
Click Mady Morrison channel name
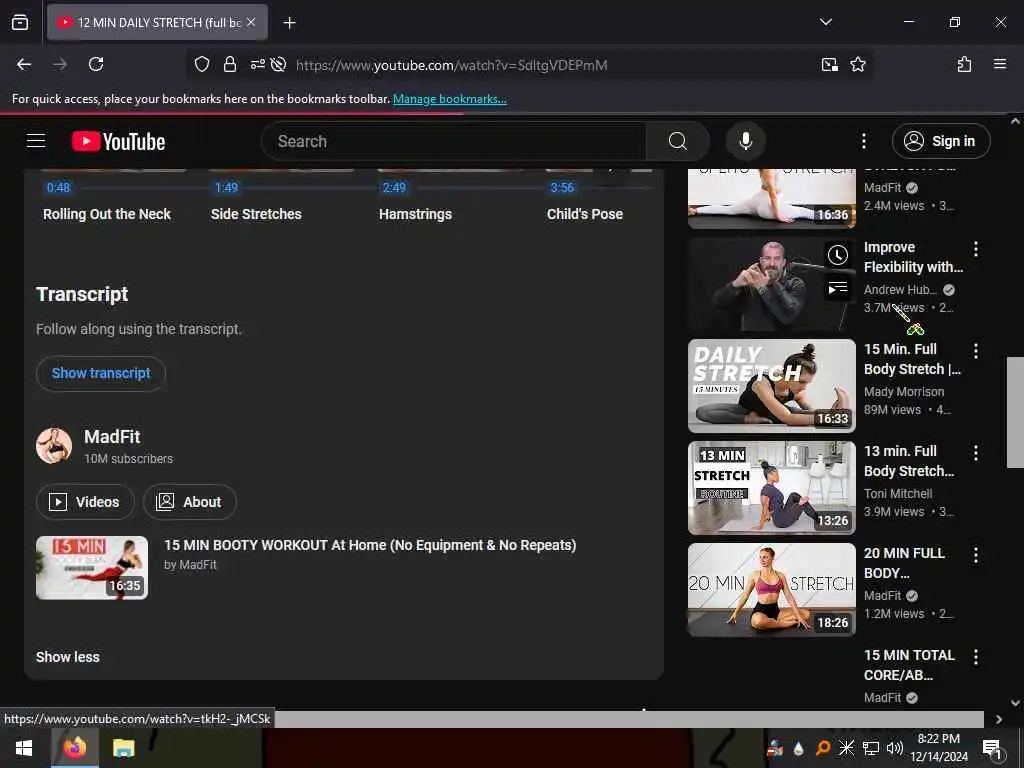click(x=904, y=392)
